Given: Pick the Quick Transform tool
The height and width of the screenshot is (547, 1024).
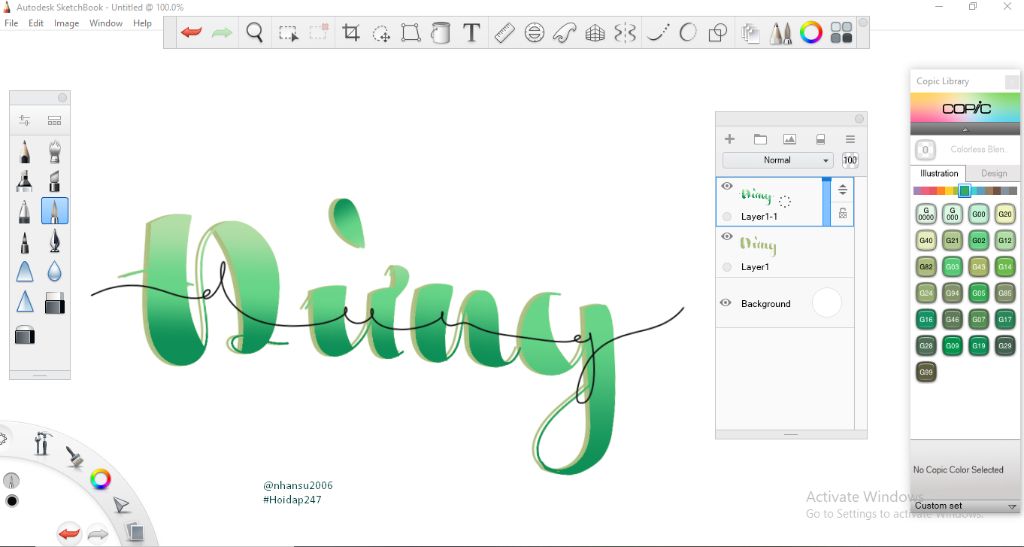Looking at the screenshot, I should click(x=381, y=33).
